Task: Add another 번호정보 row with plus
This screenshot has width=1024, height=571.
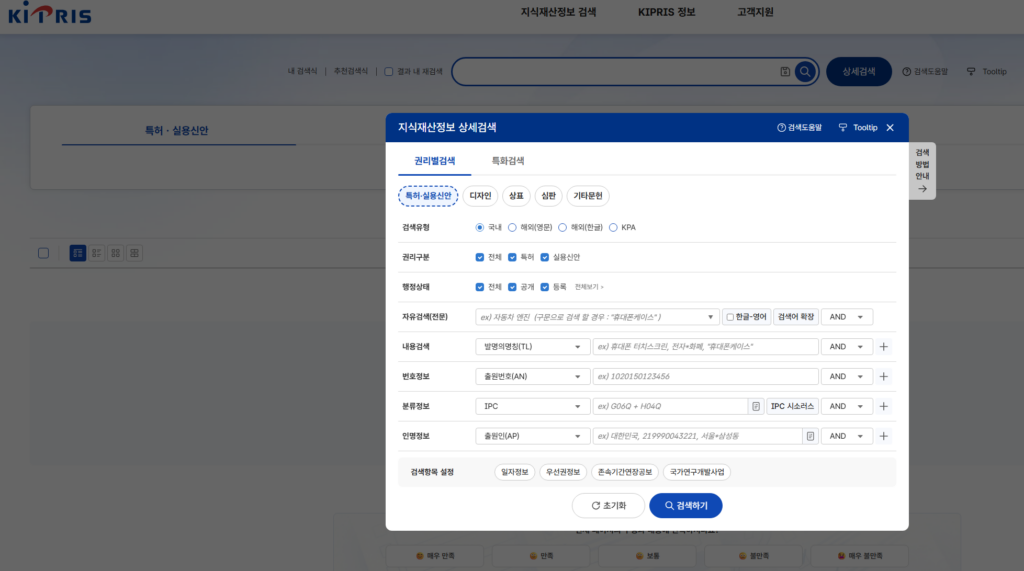Action: 884,376
